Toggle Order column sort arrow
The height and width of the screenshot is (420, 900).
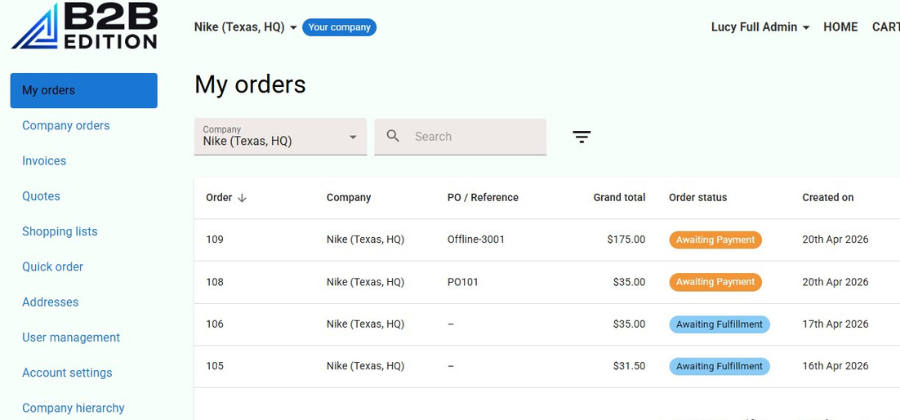(x=242, y=198)
